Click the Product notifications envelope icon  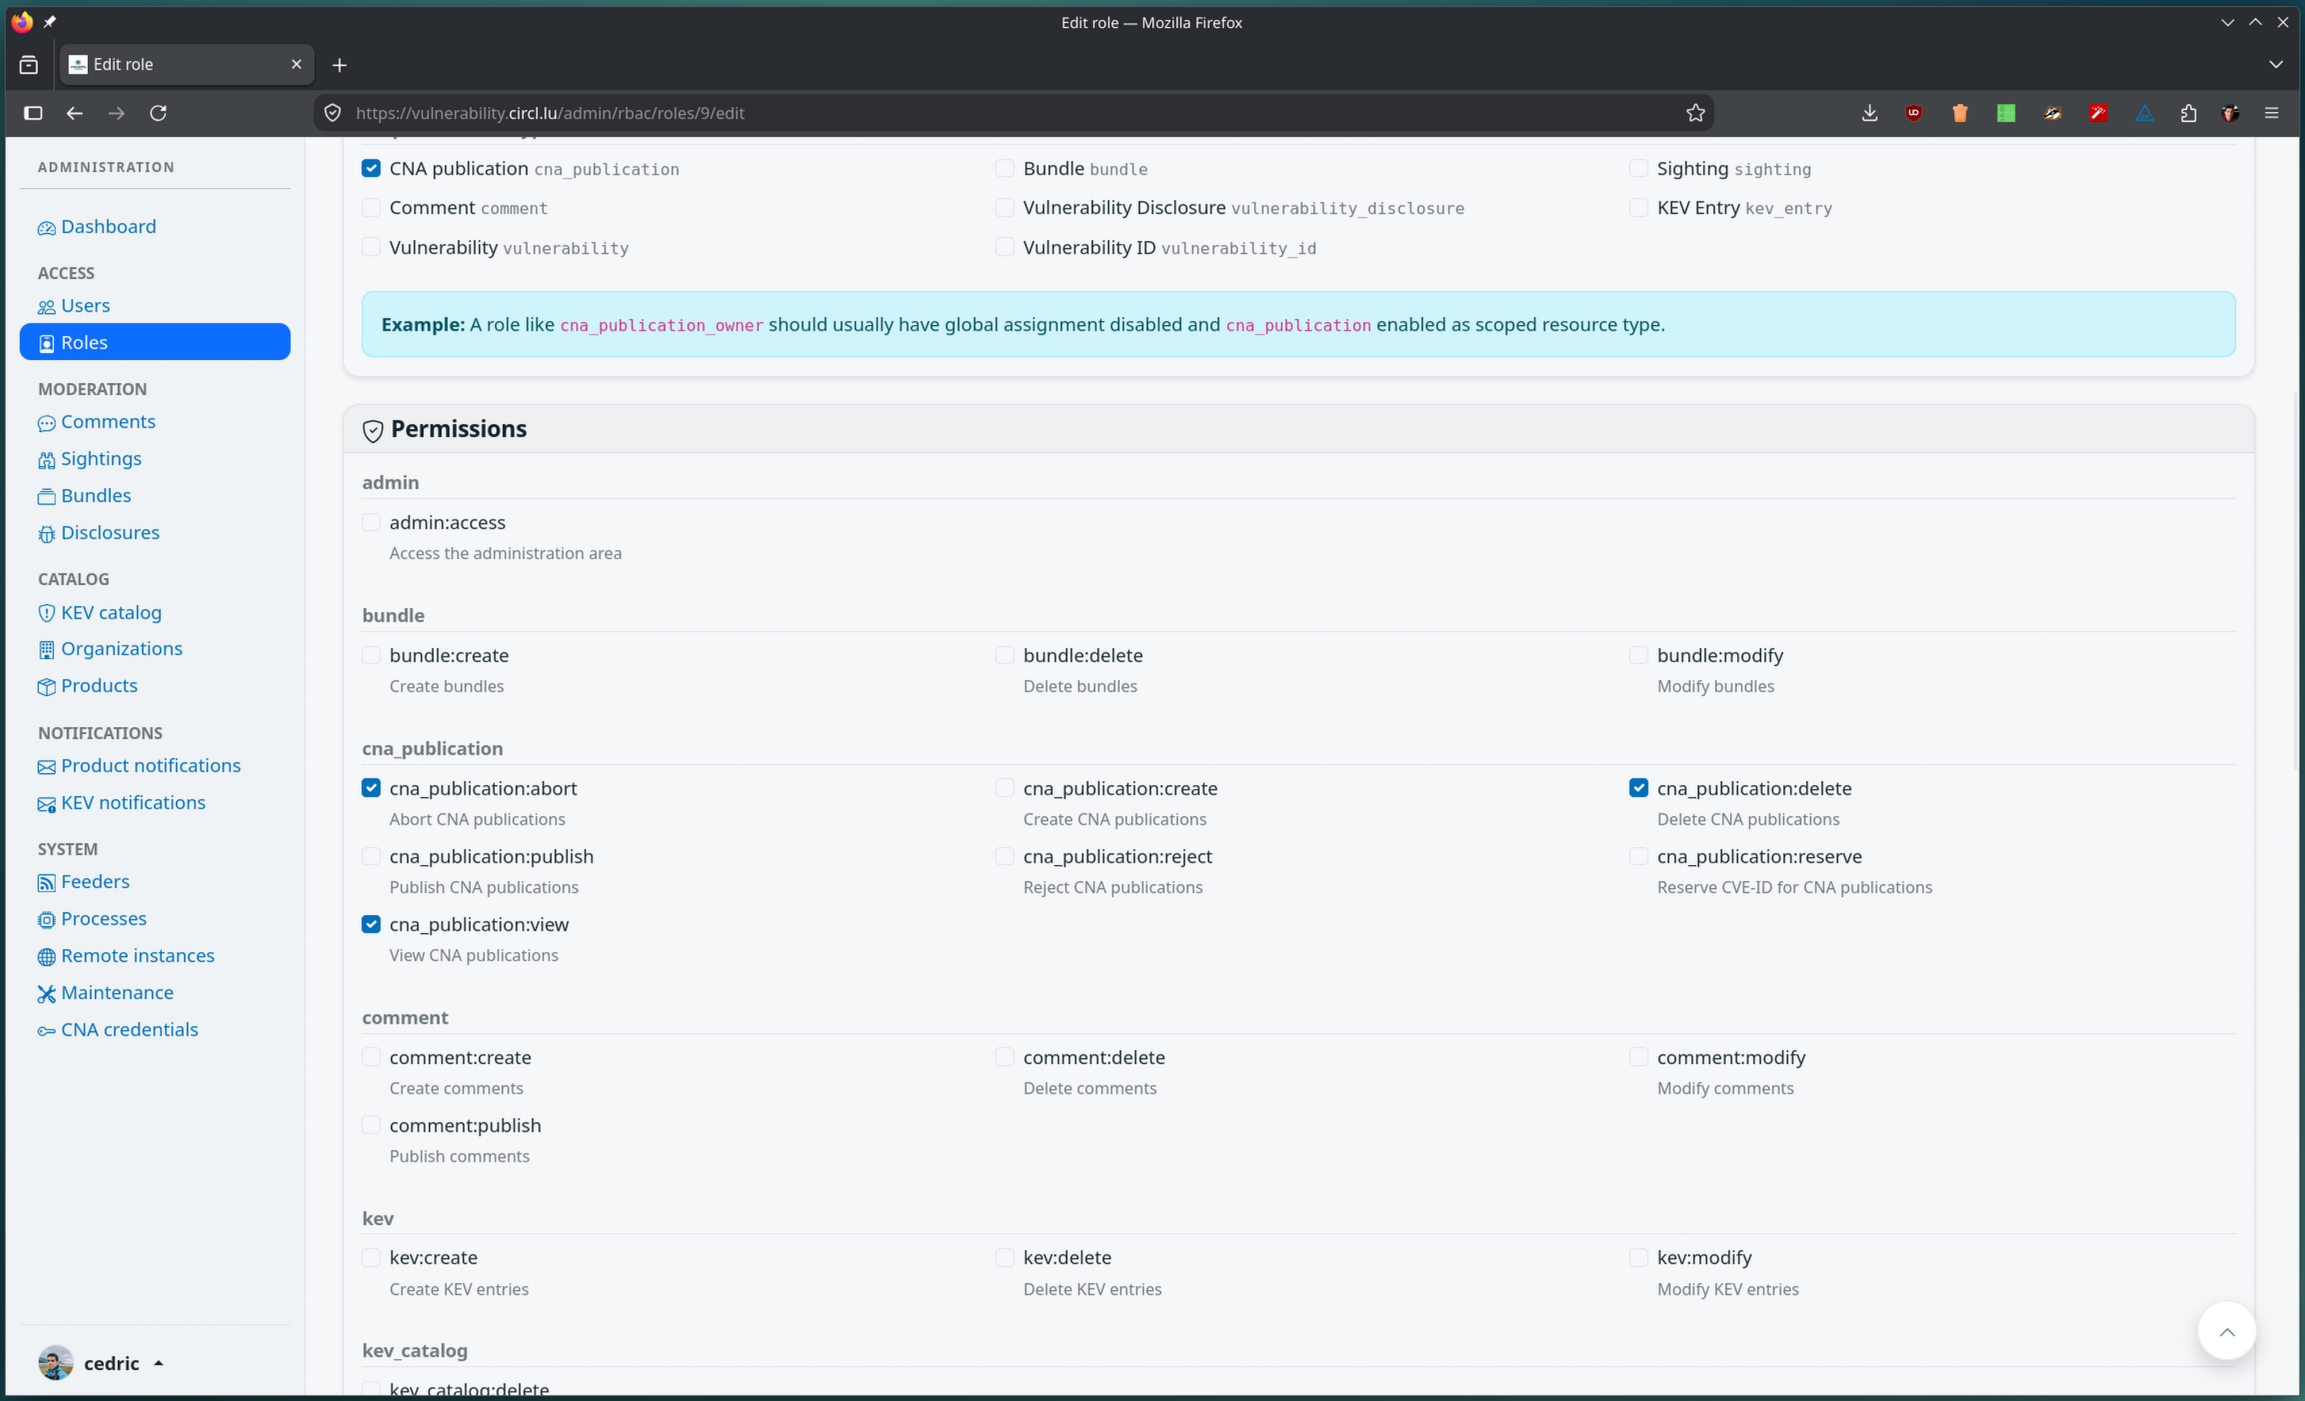coord(46,767)
